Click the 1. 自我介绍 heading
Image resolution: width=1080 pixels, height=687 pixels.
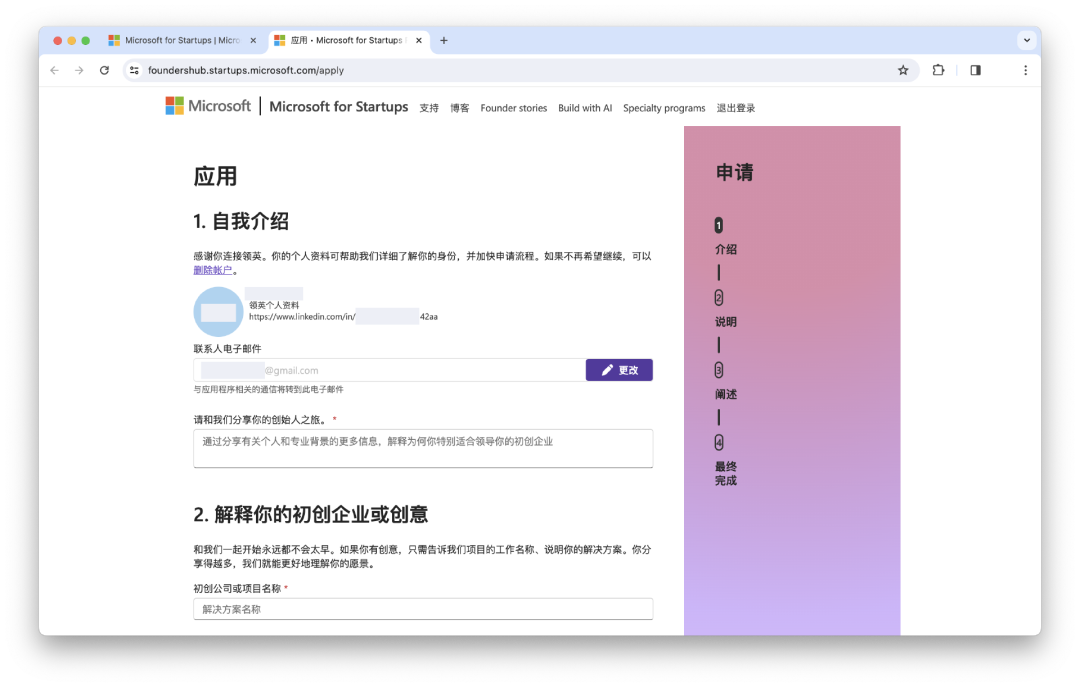pyautogui.click(x=241, y=221)
